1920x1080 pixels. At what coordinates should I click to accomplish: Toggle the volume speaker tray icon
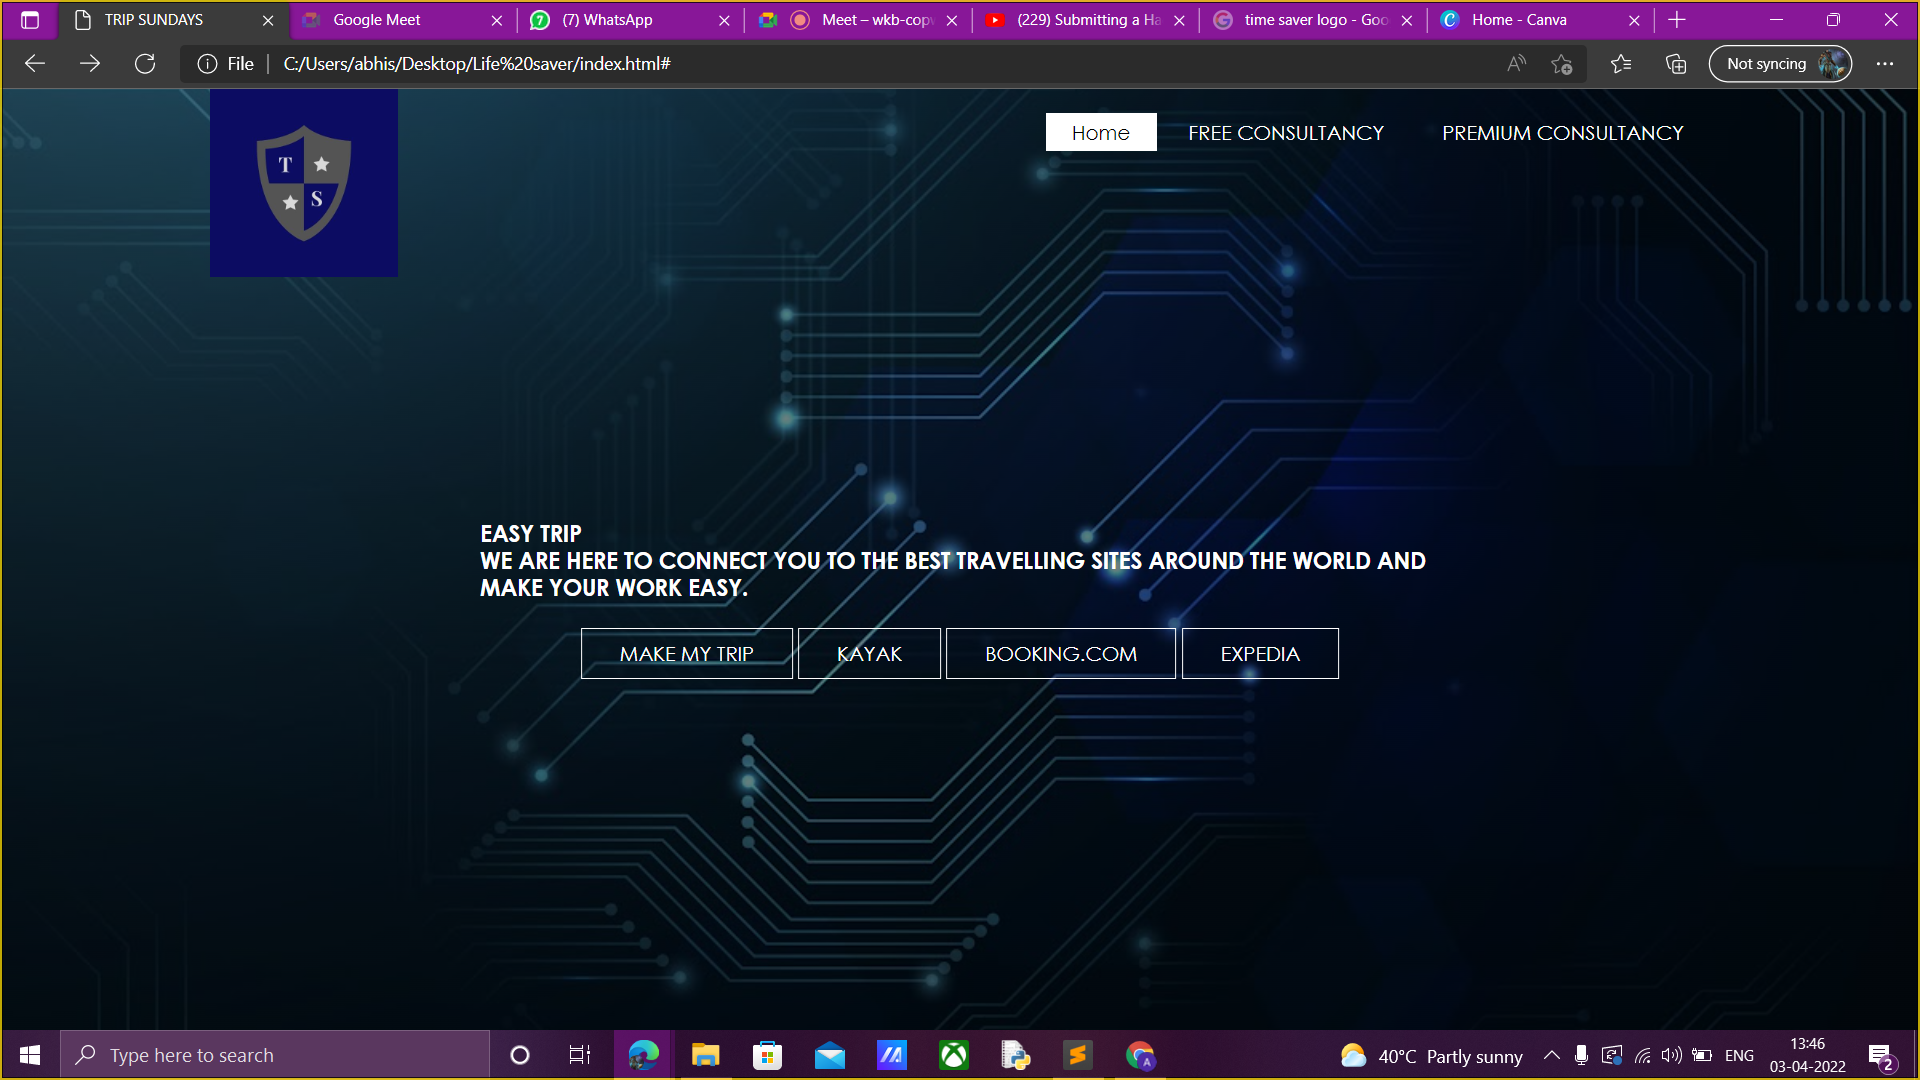click(x=1671, y=1055)
